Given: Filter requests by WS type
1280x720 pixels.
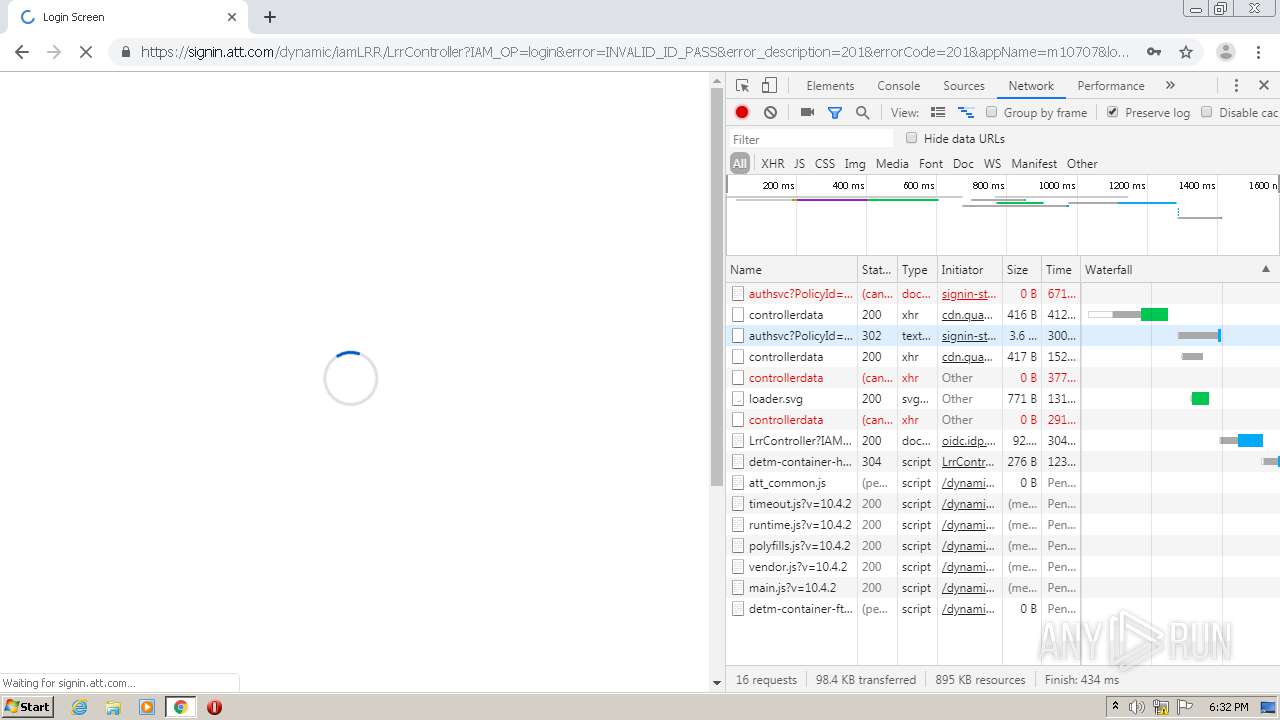Looking at the screenshot, I should pos(992,164).
